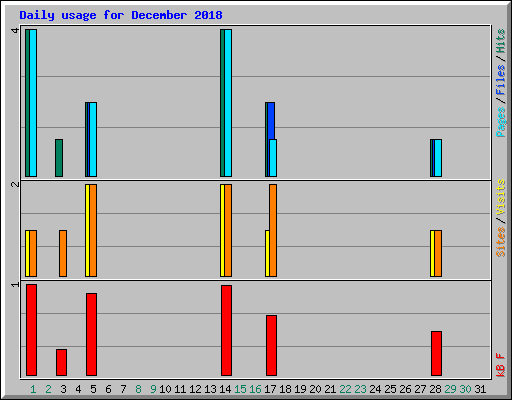The image size is (512, 400).
Task: Click the orange sites bar for day 14
Action: (x=228, y=230)
